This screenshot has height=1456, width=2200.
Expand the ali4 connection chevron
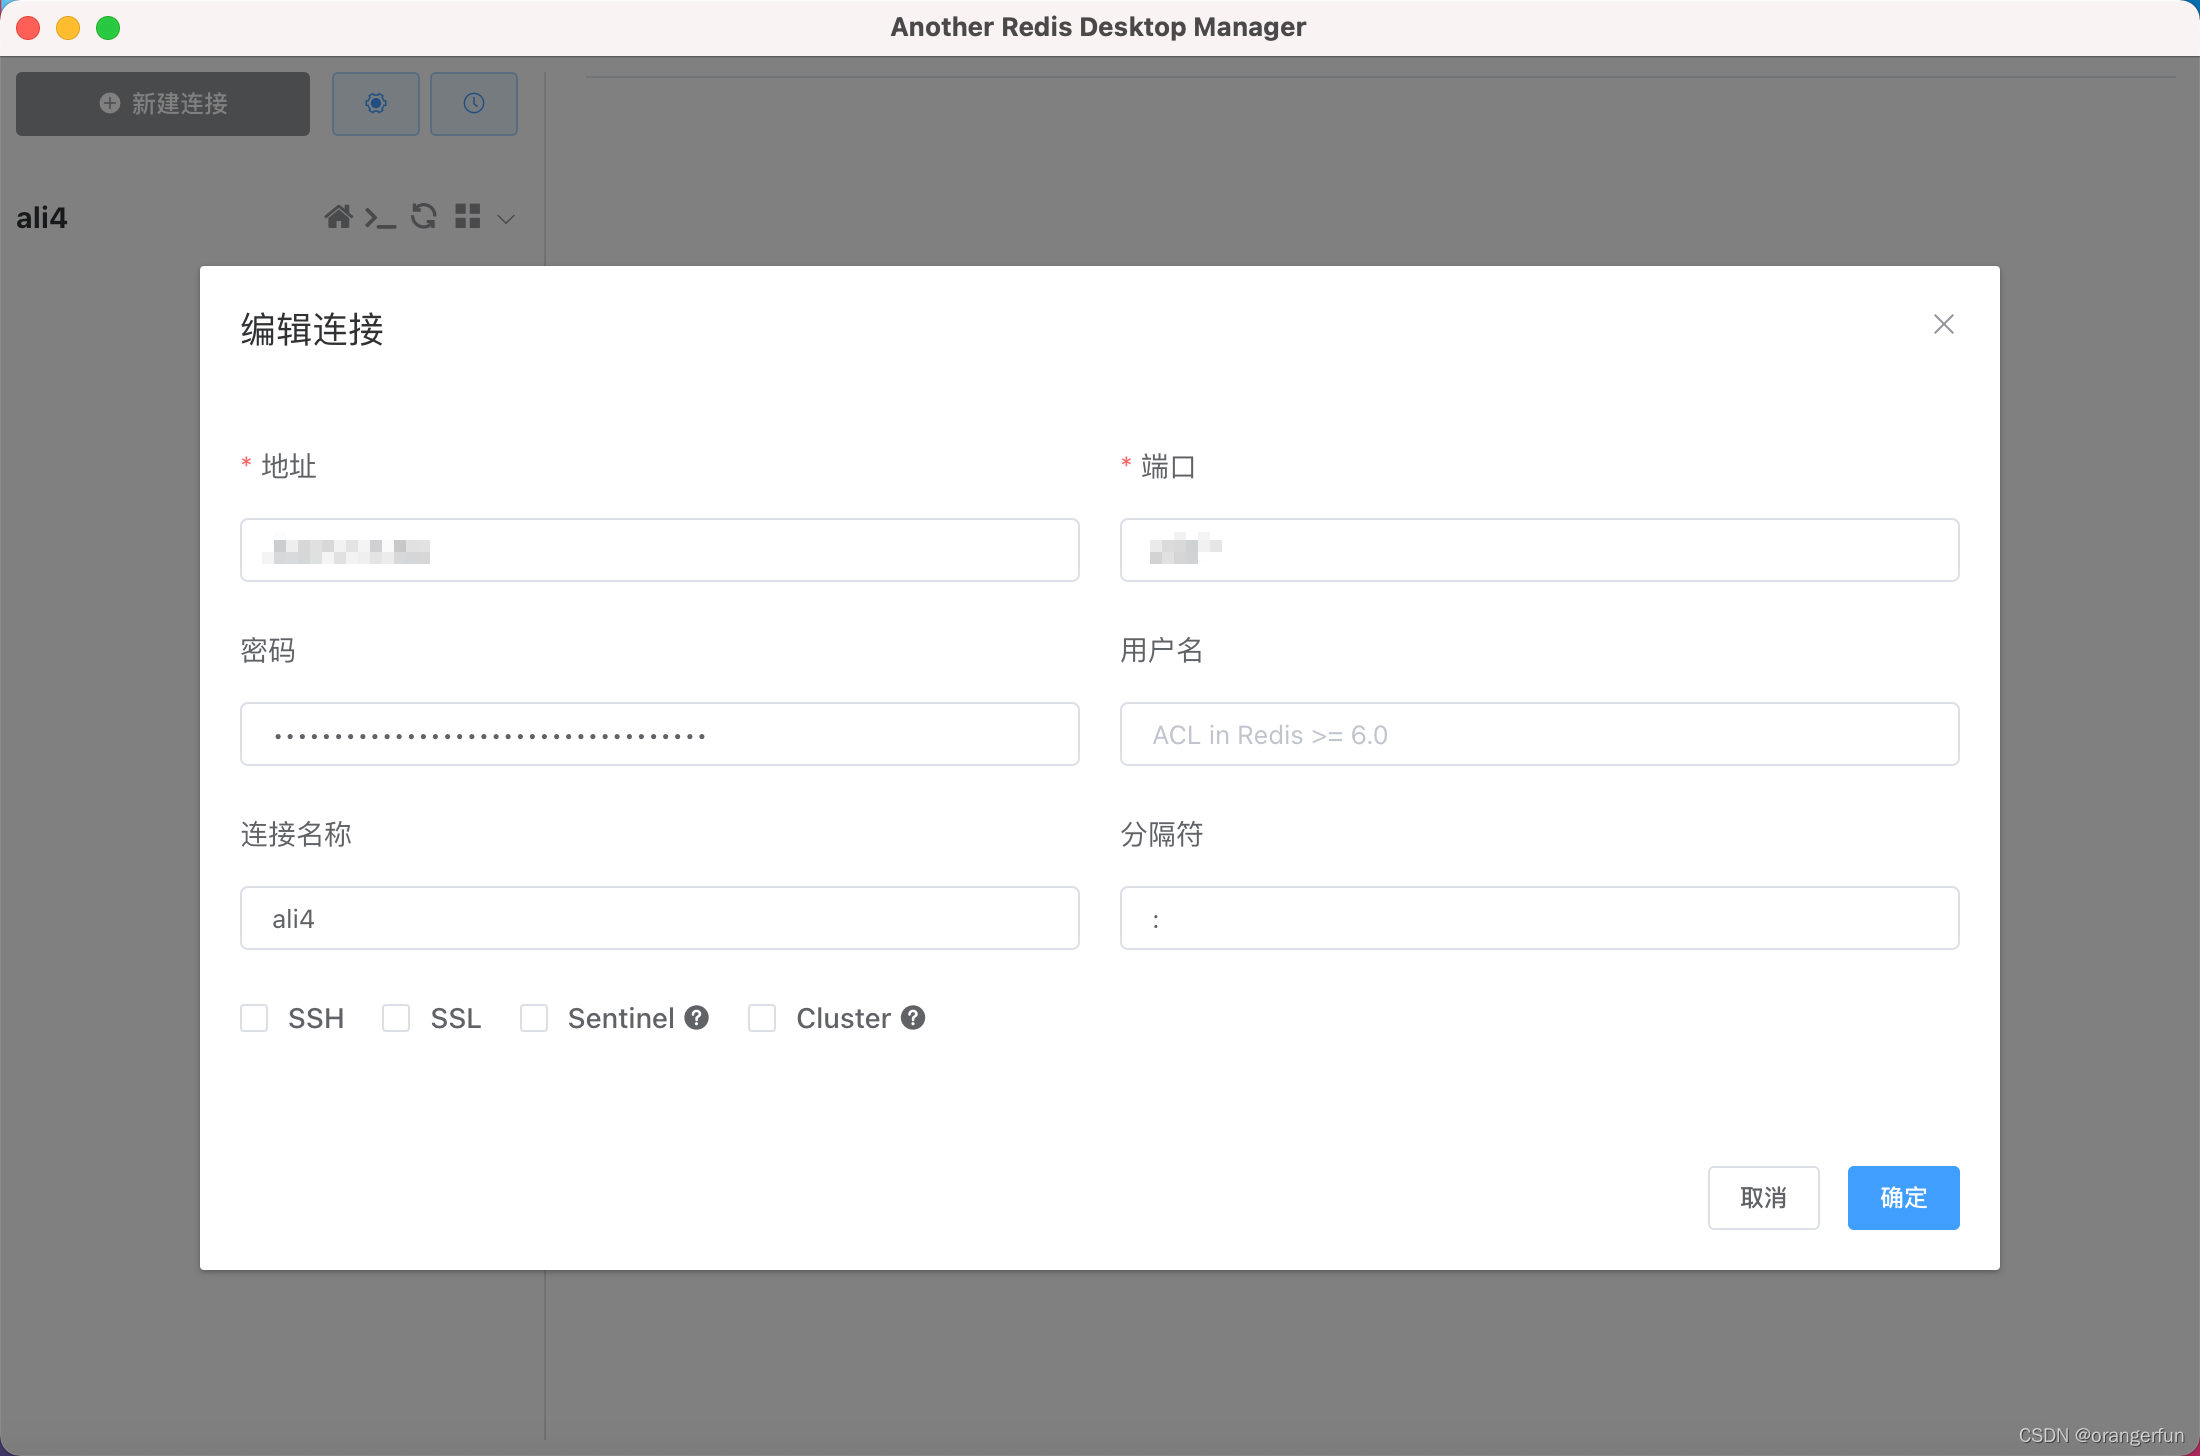pos(506,219)
